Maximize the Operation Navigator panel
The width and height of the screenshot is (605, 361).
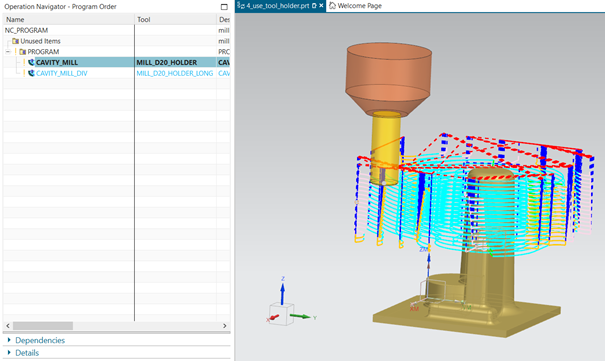224,7
